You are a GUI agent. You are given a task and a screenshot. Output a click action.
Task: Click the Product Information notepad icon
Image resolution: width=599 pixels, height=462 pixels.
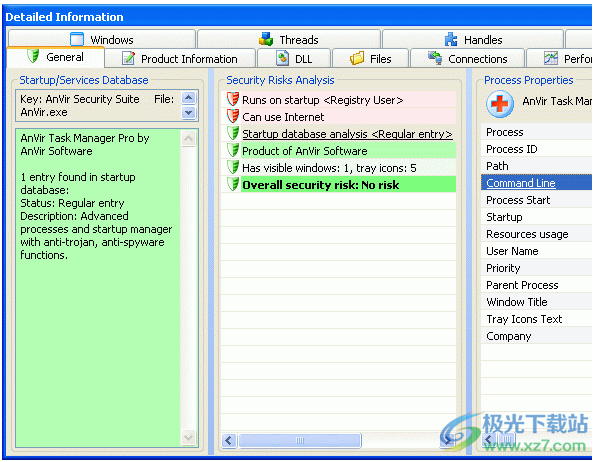[128, 58]
